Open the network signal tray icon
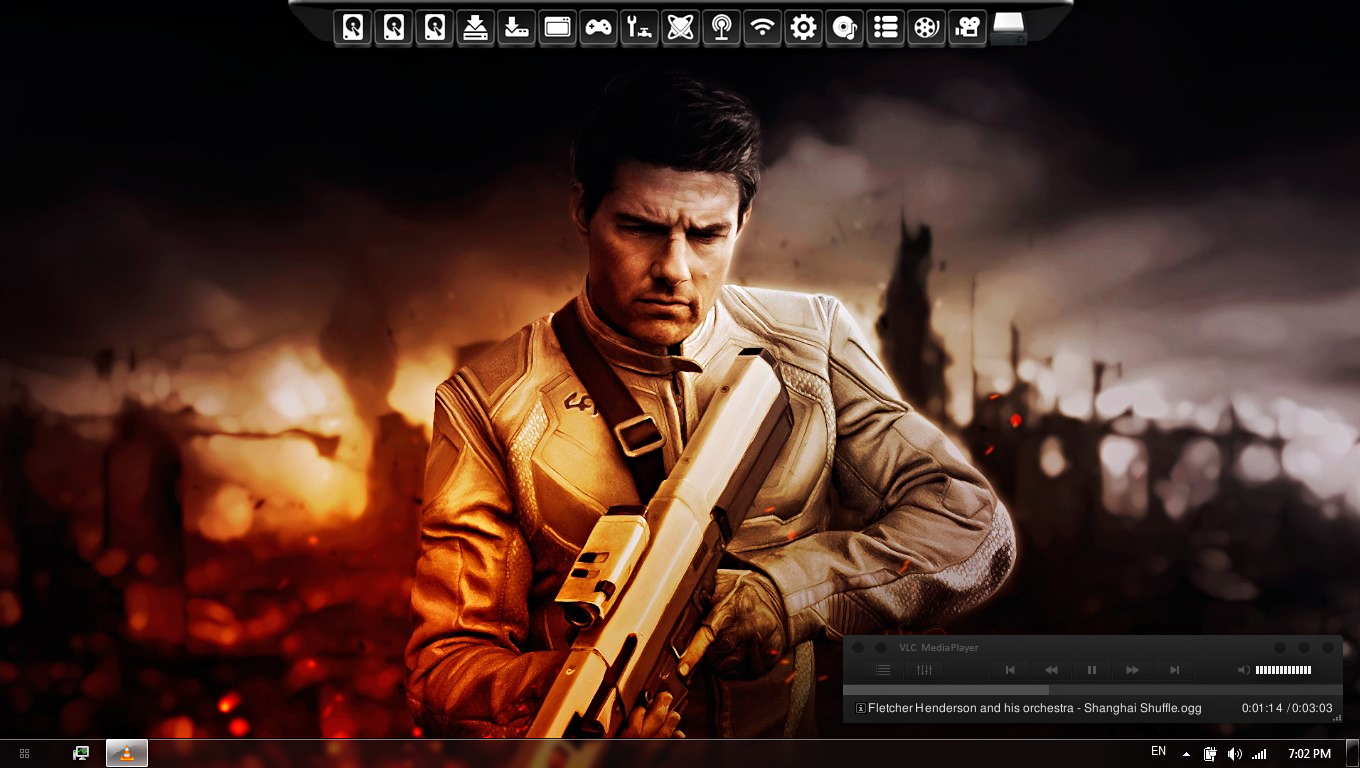This screenshot has height=768, width=1360. tap(1259, 754)
